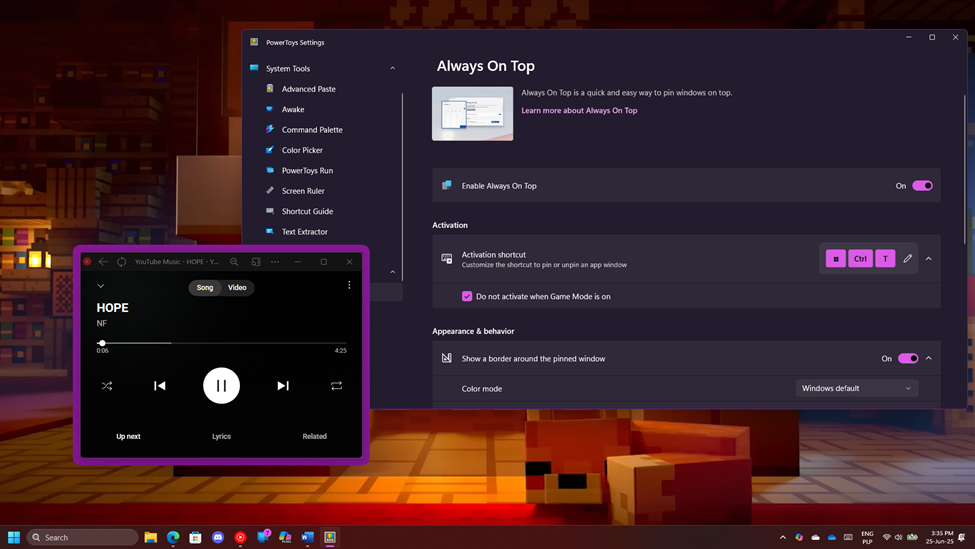Viewport: 975px width, 549px height.
Task: Click the zoom magnifier in YouTube Music title bar
Action: coord(234,262)
